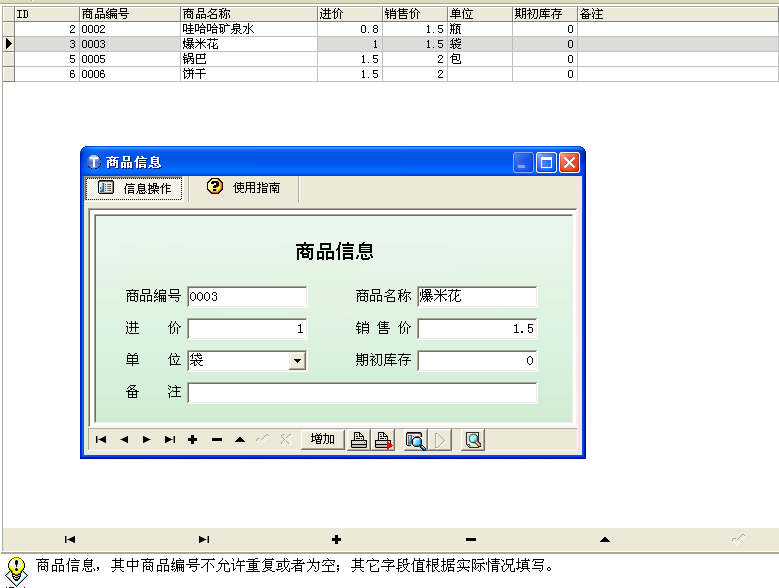Click the 商品编号 column header
The image size is (779, 588).
(129, 14)
